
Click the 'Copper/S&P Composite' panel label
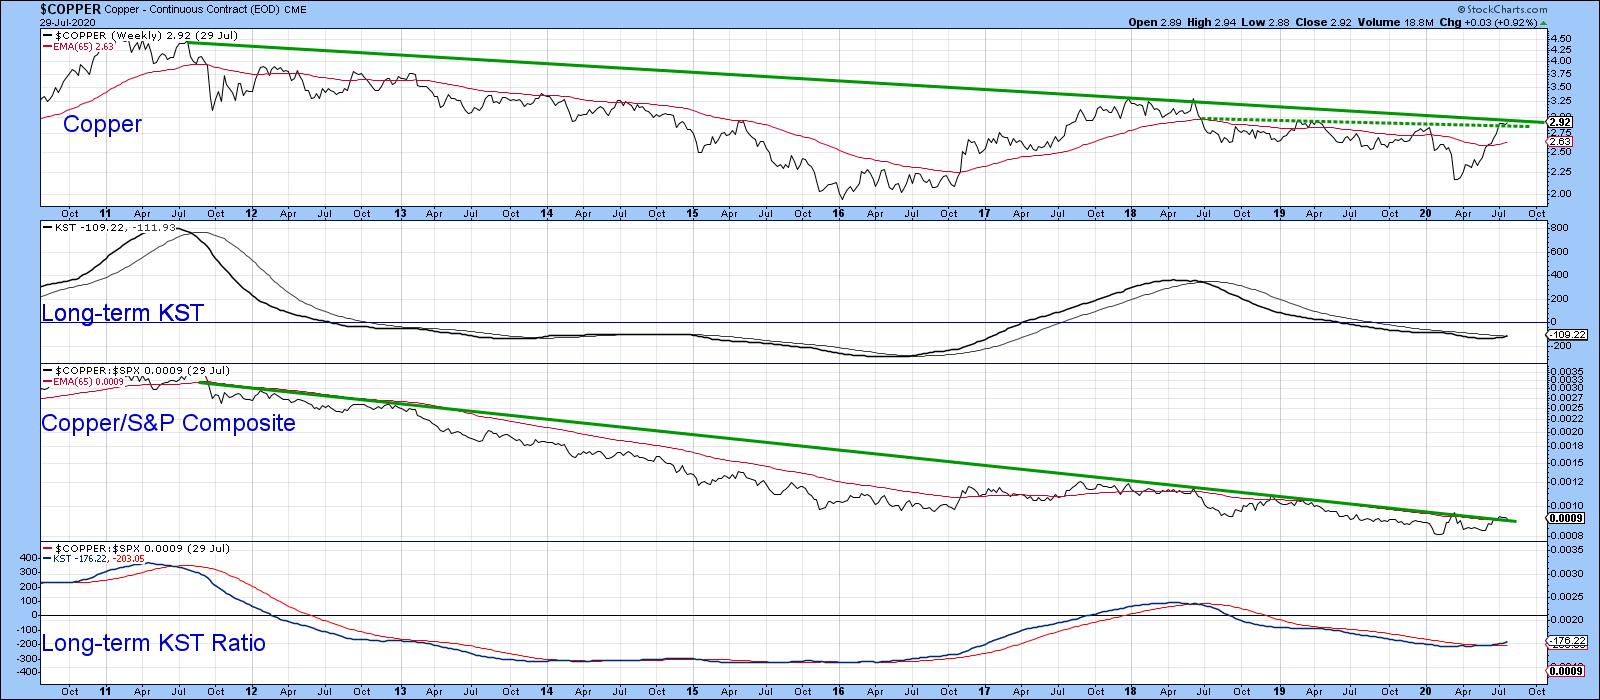[168, 423]
